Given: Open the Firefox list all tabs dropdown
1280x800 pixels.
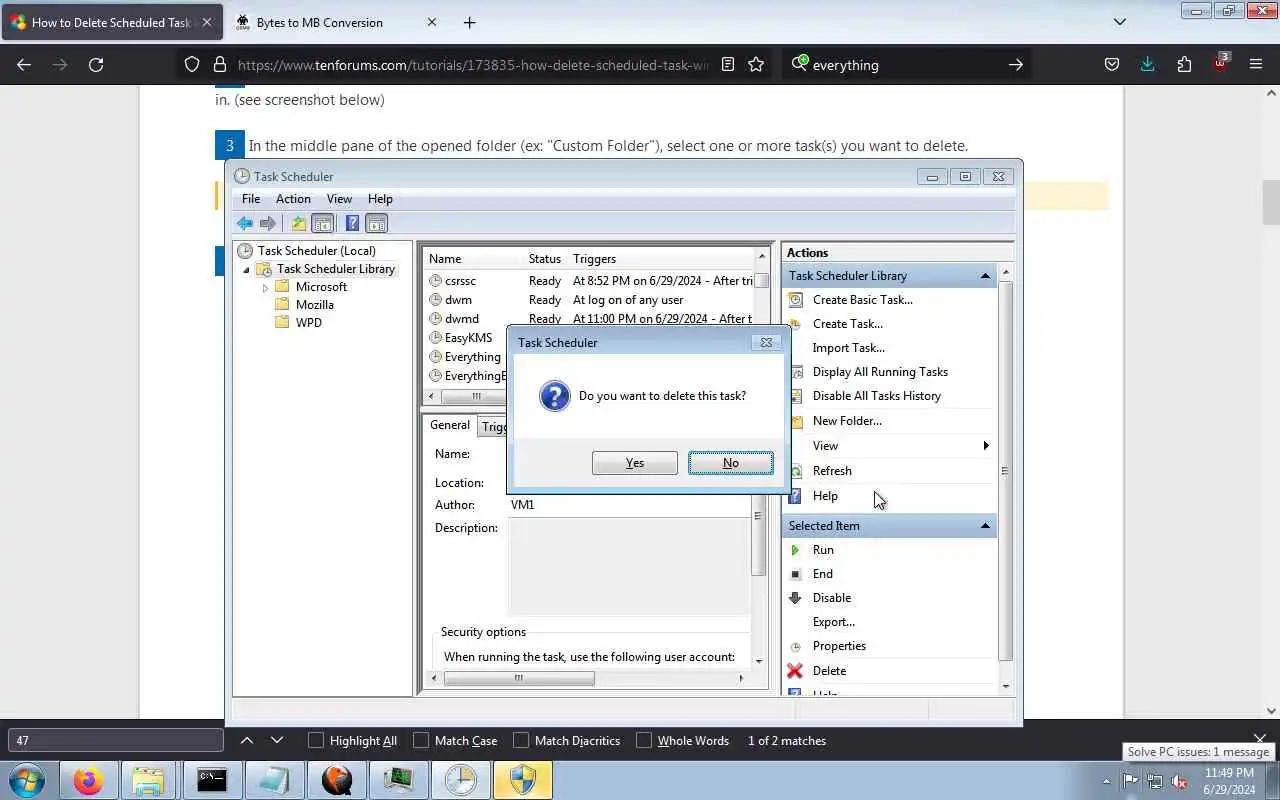Looking at the screenshot, I should (x=1120, y=21).
